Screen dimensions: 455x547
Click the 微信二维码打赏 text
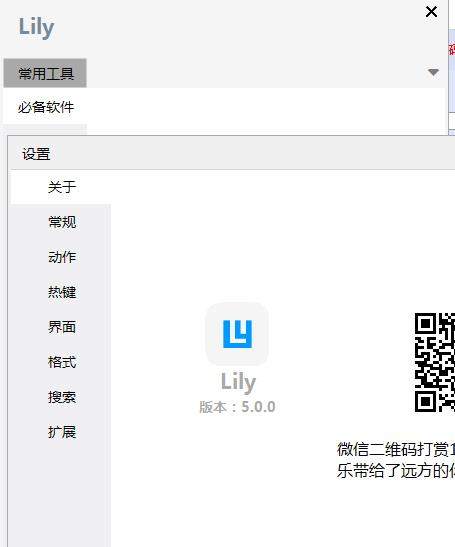click(x=392, y=449)
